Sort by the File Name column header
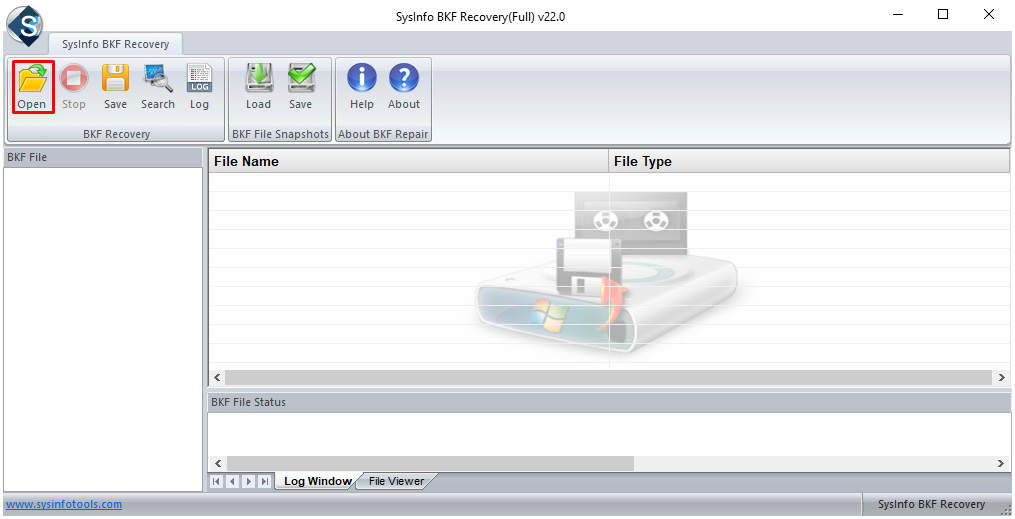The height and width of the screenshot is (519, 1015). tap(408, 161)
